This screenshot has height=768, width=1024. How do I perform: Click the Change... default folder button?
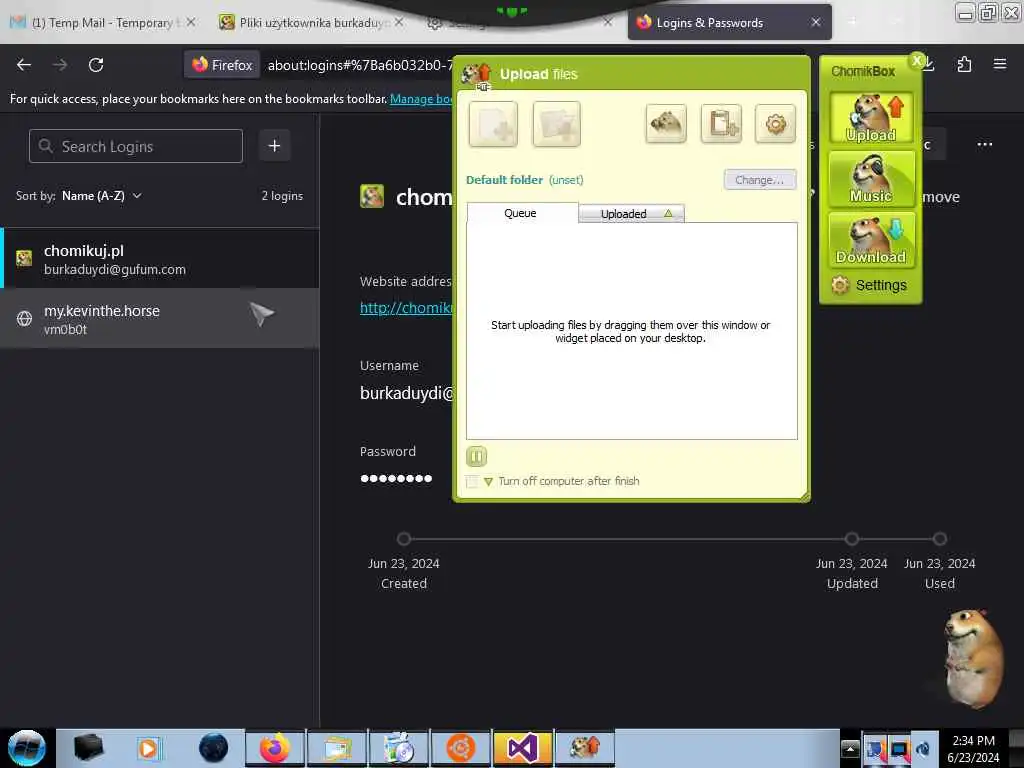coord(760,180)
